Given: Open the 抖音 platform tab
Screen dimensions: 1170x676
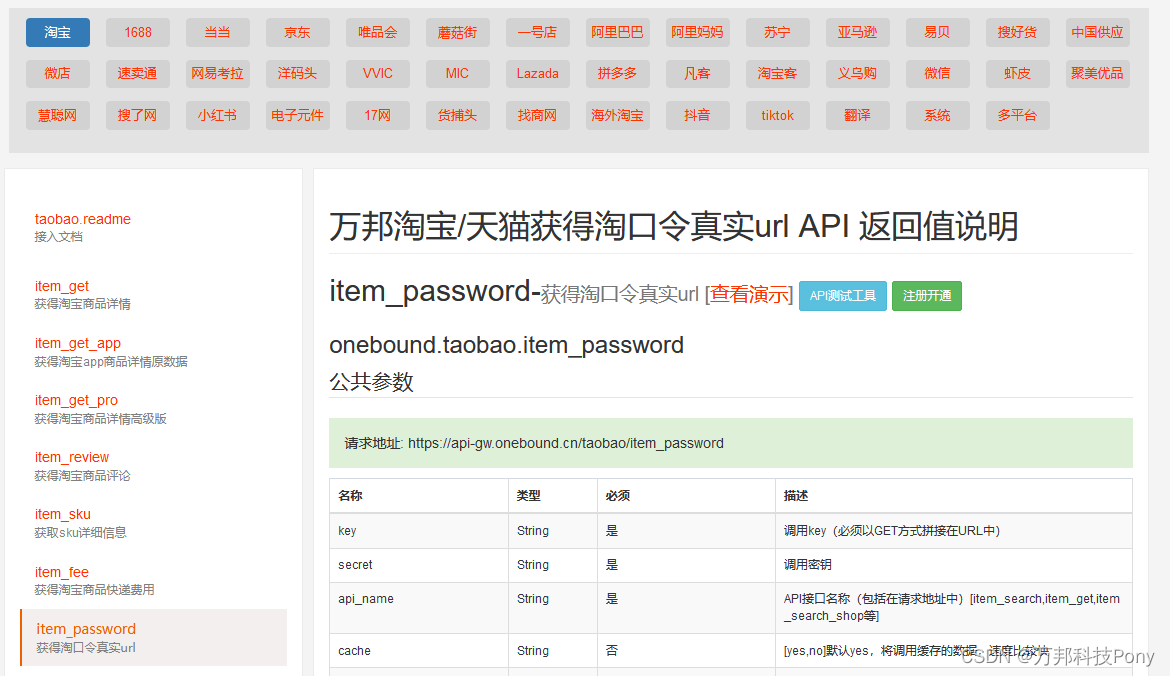Looking at the screenshot, I should (697, 115).
